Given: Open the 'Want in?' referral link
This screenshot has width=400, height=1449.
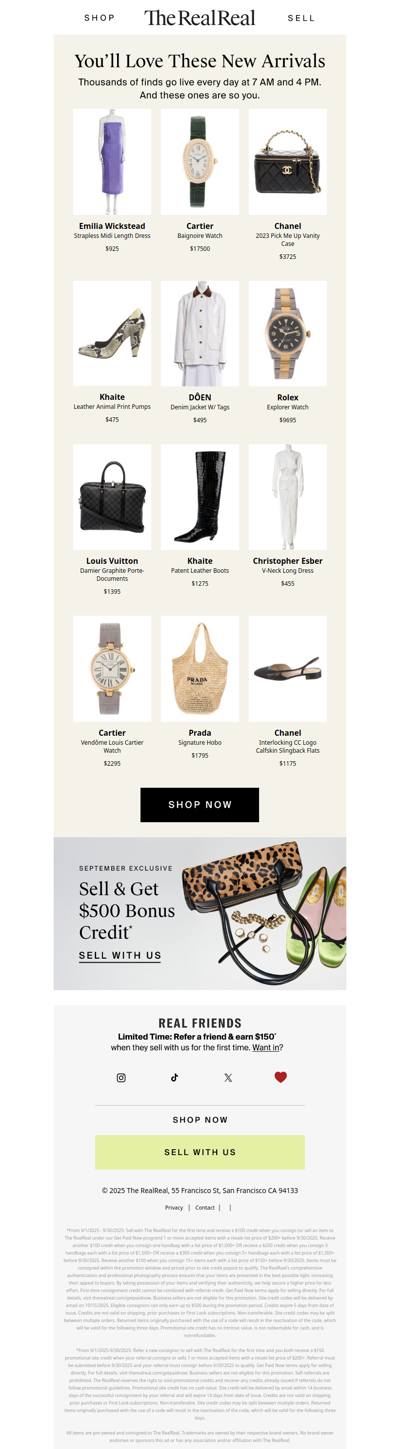Looking at the screenshot, I should pyautogui.click(x=267, y=1048).
